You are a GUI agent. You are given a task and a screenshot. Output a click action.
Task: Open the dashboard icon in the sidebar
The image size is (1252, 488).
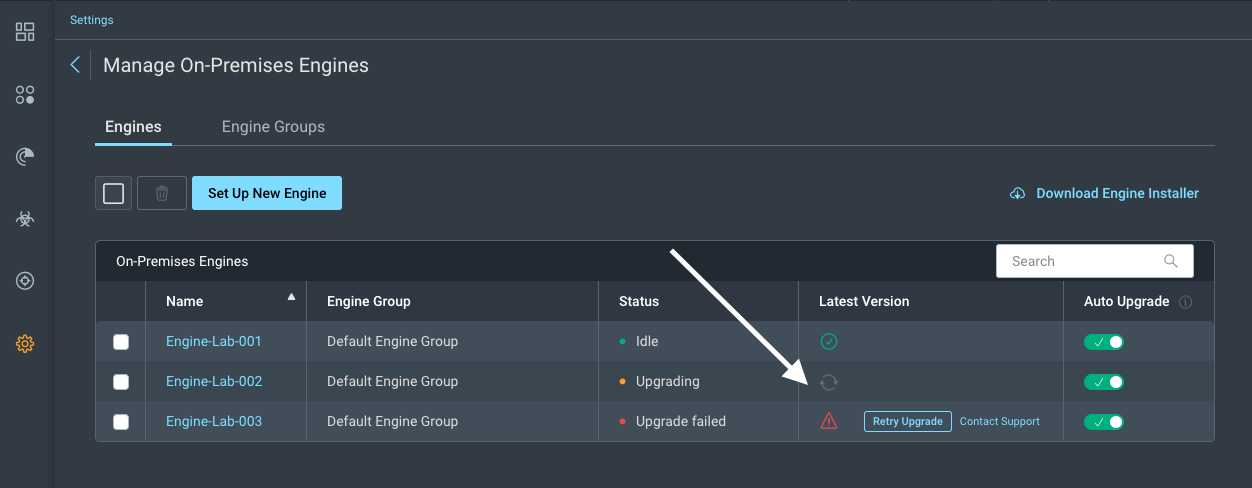[x=25, y=32]
